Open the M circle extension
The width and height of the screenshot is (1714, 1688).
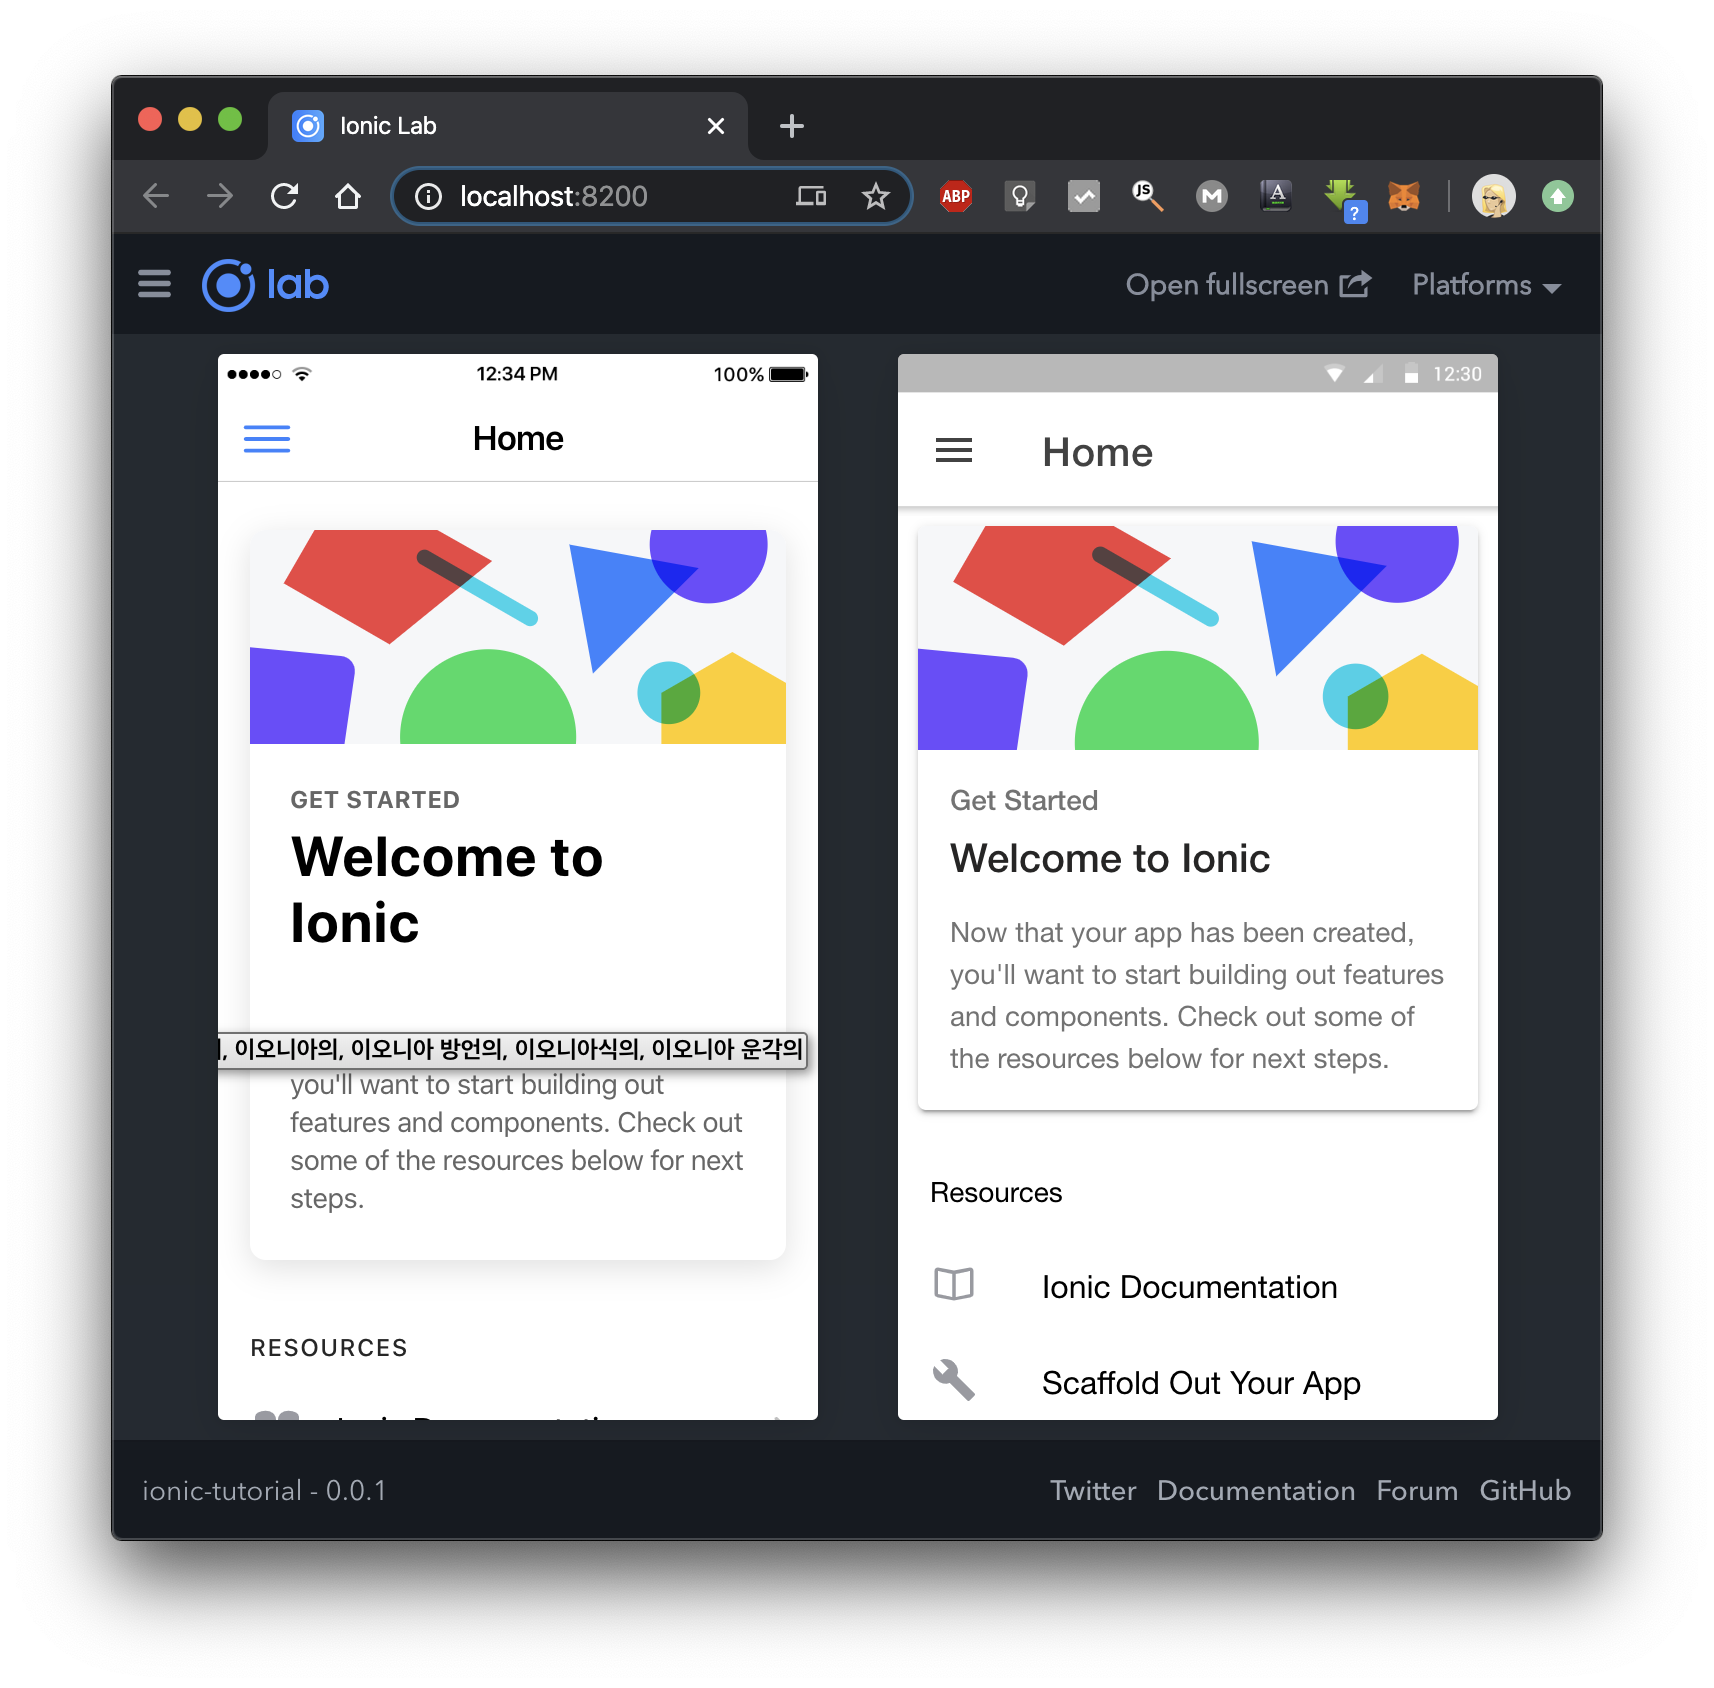tap(1212, 196)
